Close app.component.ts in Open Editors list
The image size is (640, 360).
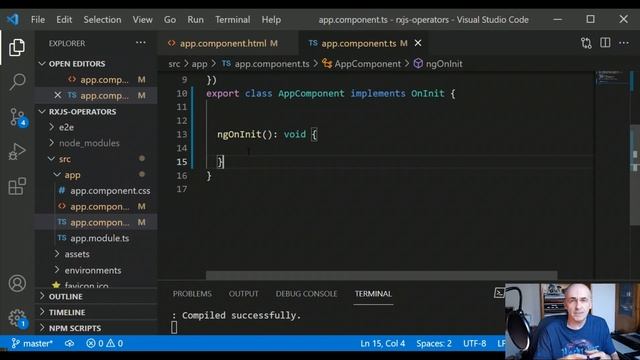(x=58, y=95)
